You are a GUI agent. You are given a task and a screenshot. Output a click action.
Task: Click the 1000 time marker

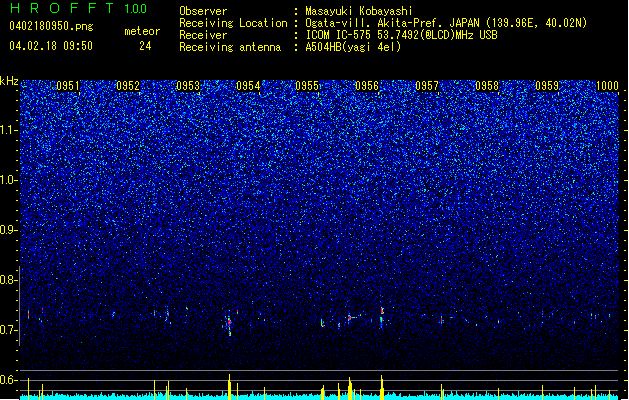607,86
